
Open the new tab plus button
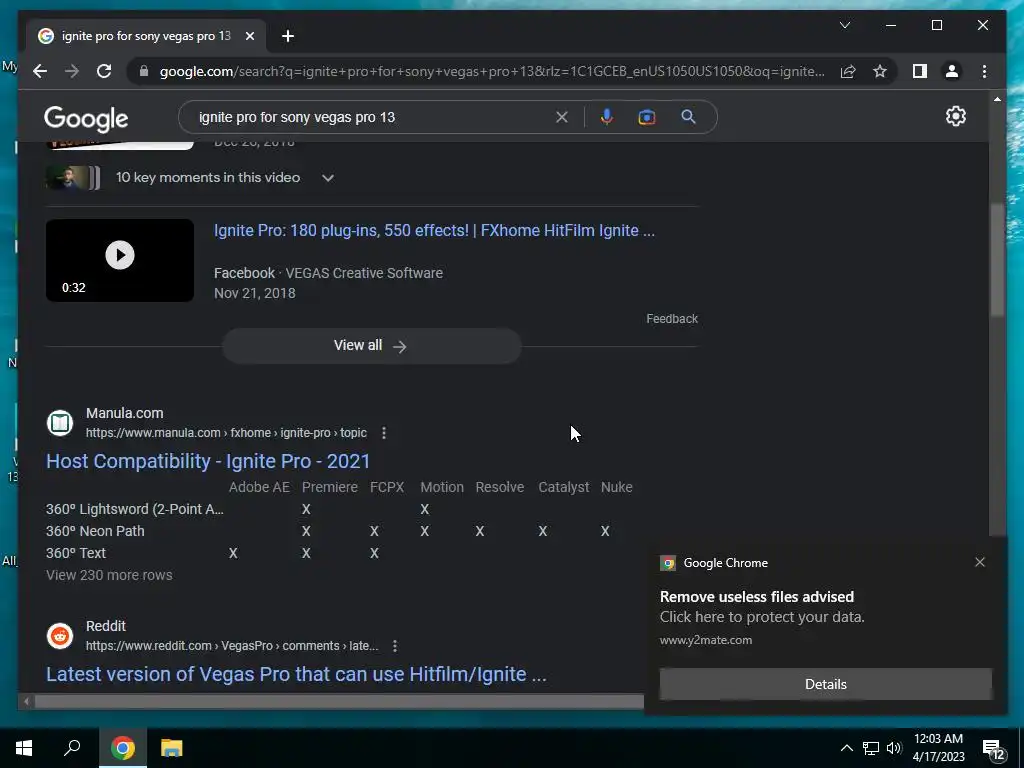pos(288,36)
